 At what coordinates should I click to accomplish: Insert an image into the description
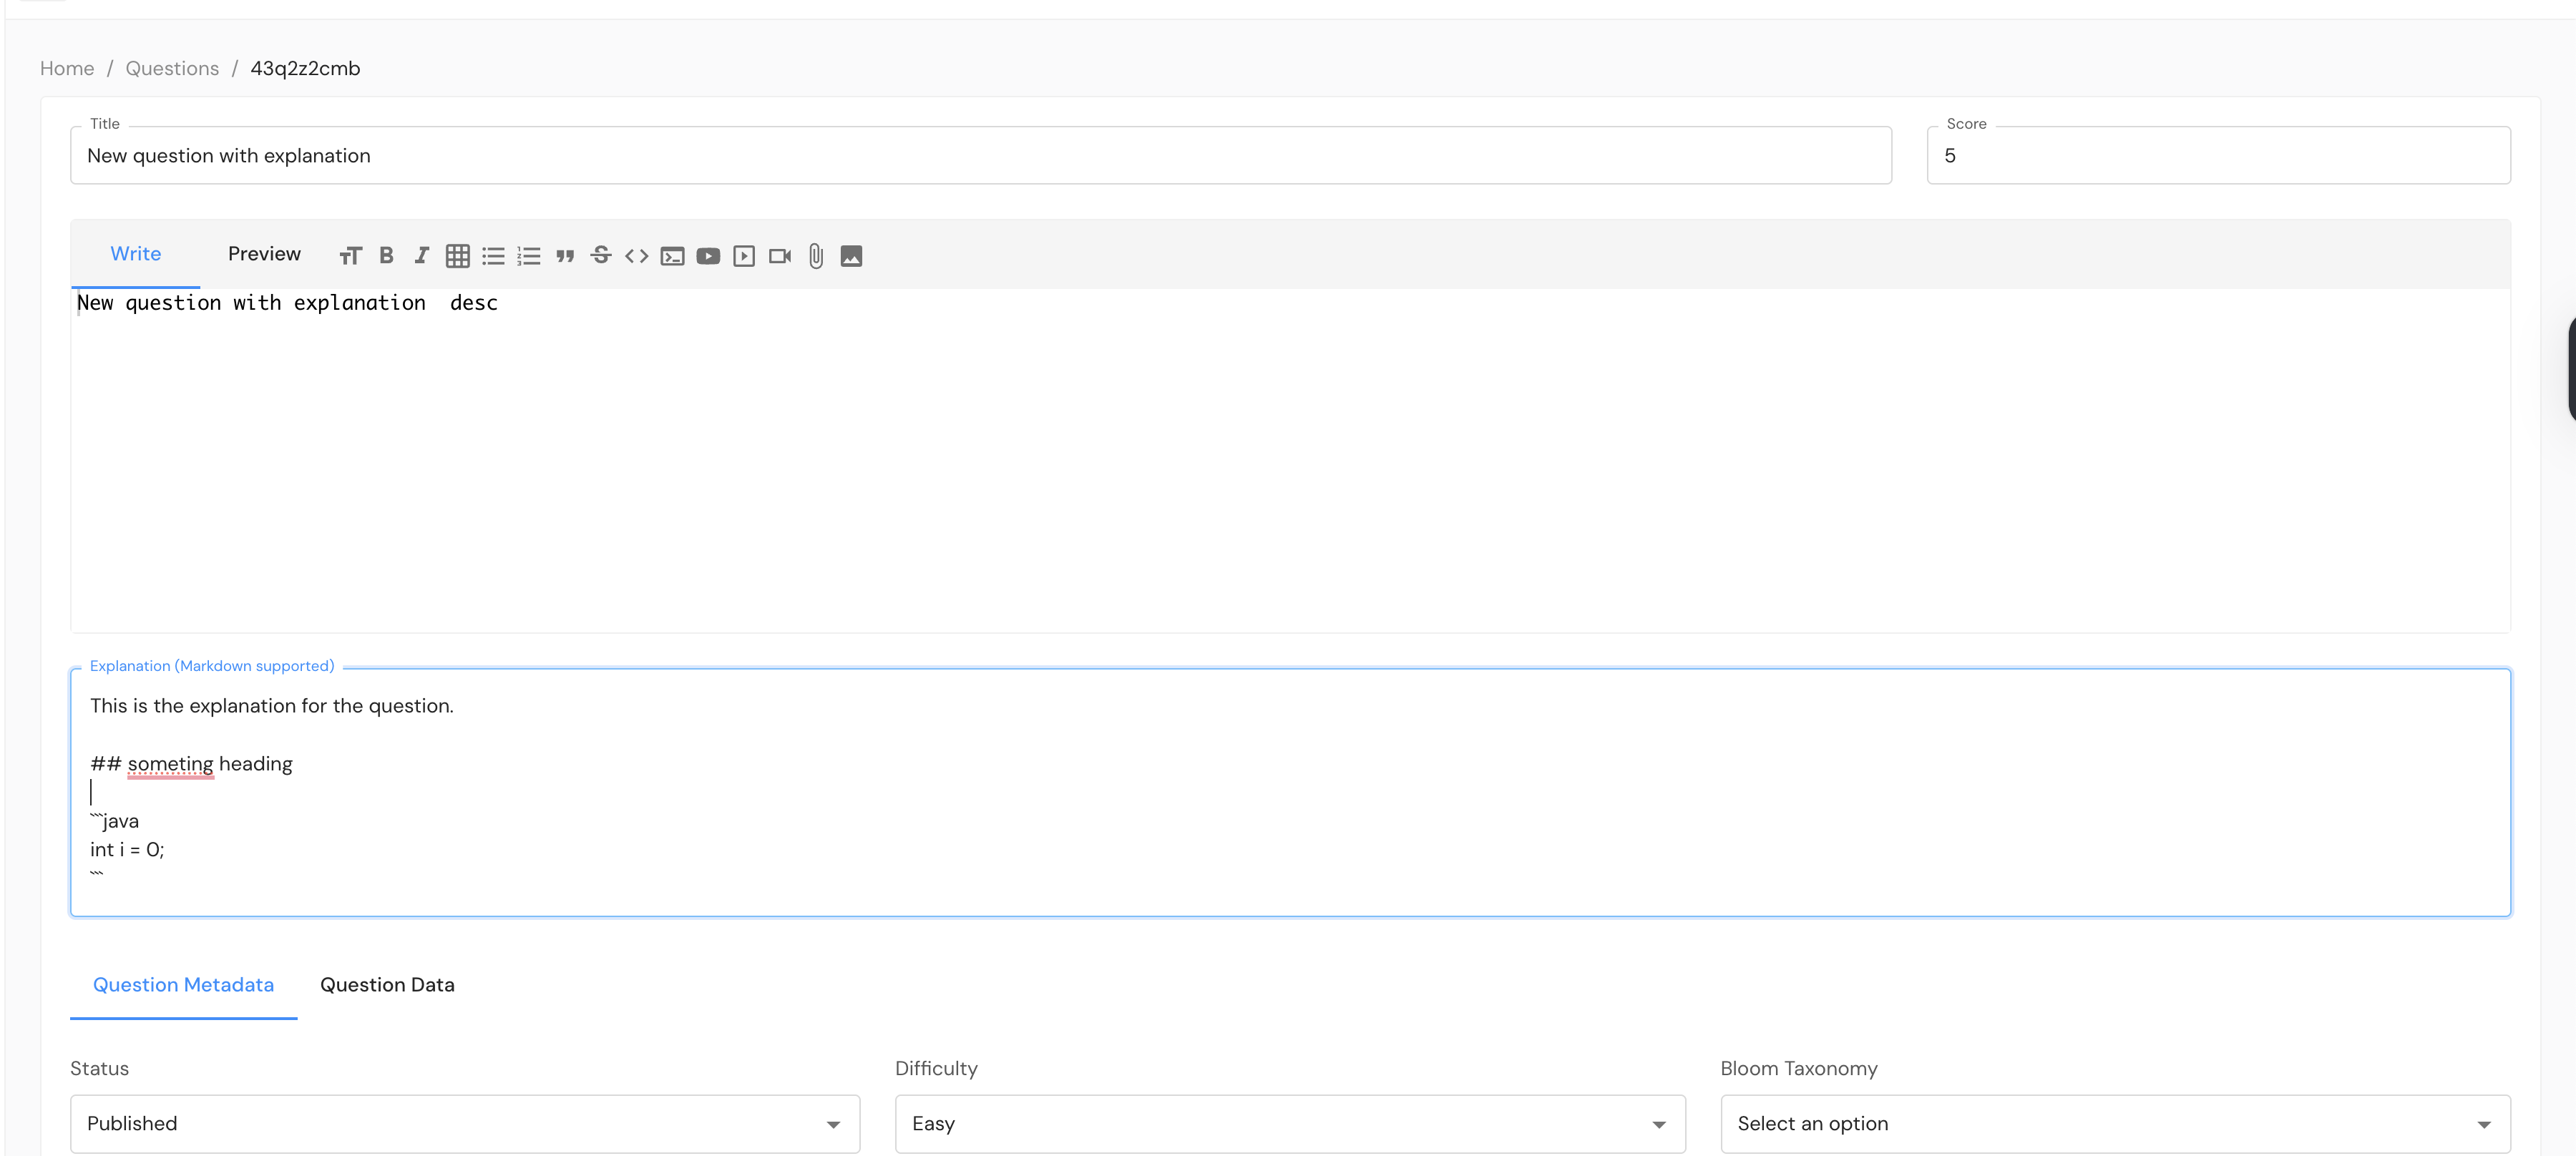tap(851, 256)
